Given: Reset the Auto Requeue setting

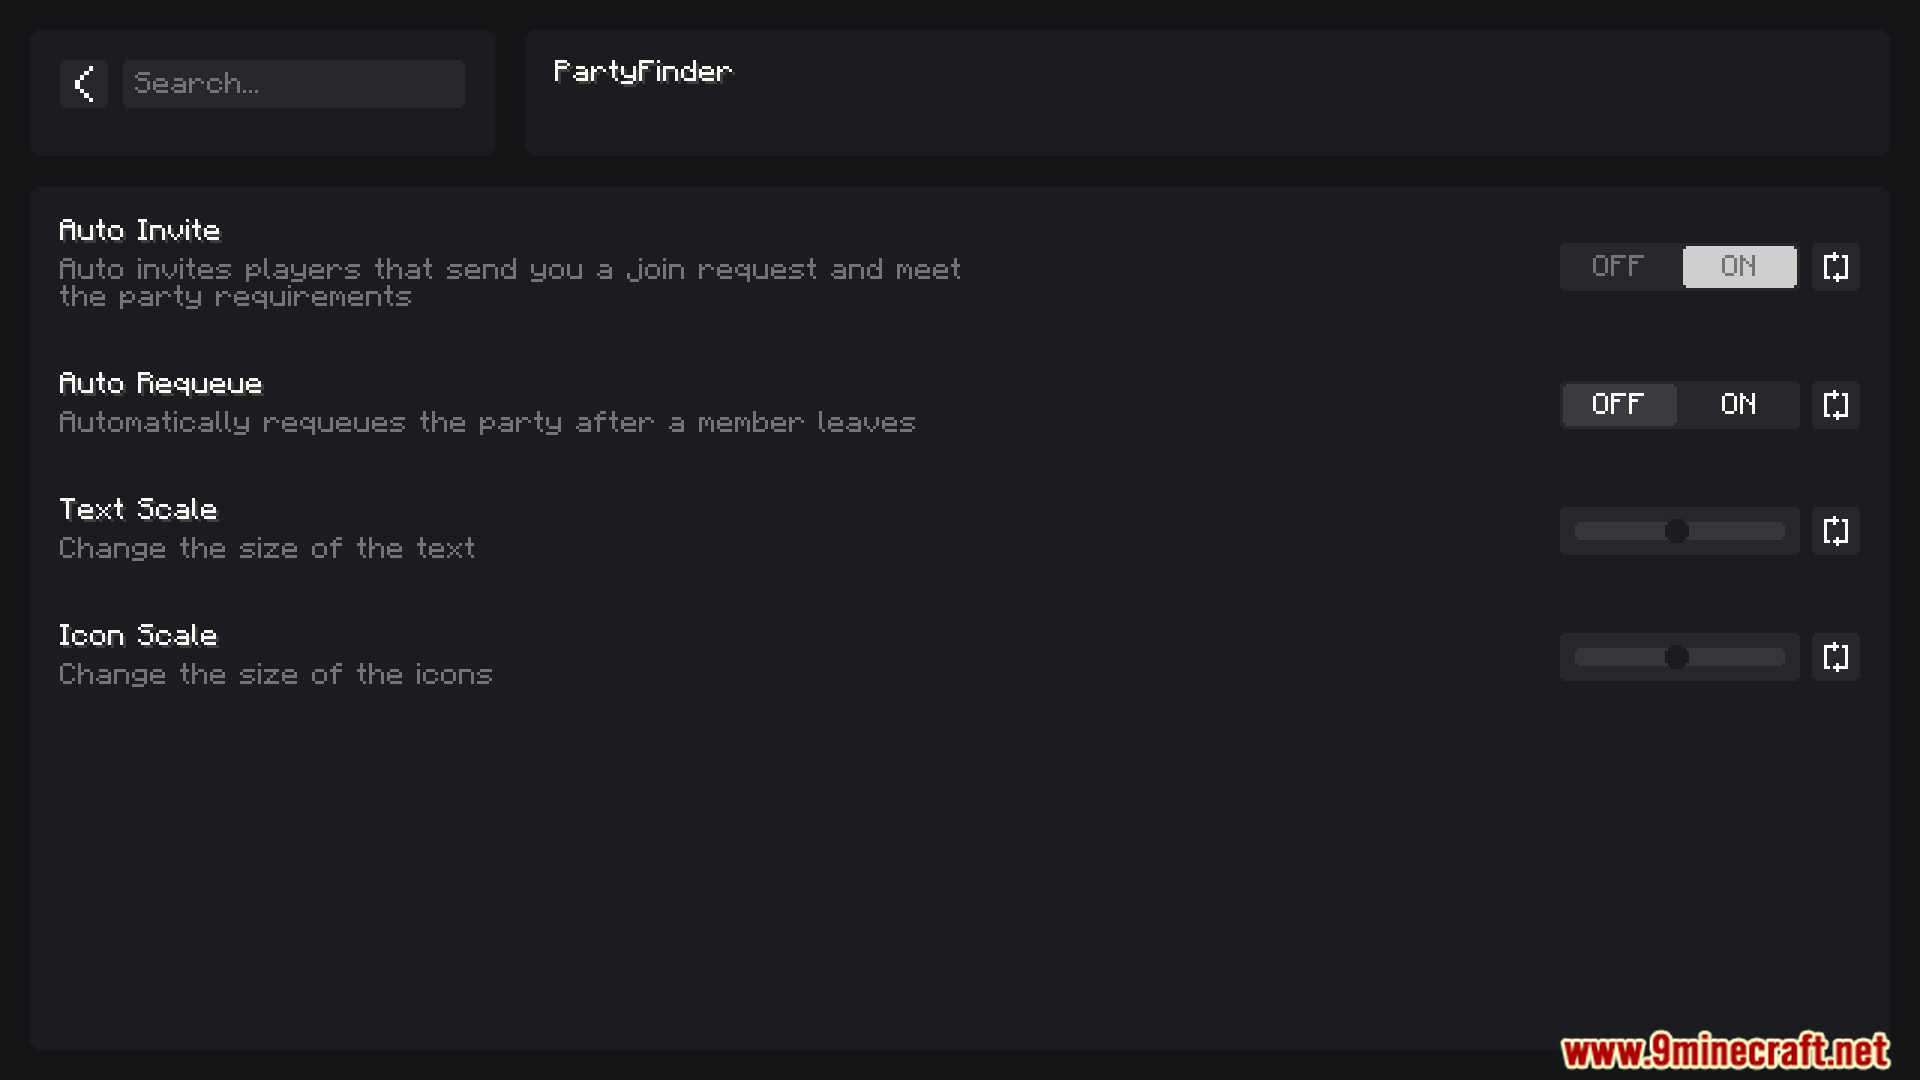Looking at the screenshot, I should coord(1835,405).
